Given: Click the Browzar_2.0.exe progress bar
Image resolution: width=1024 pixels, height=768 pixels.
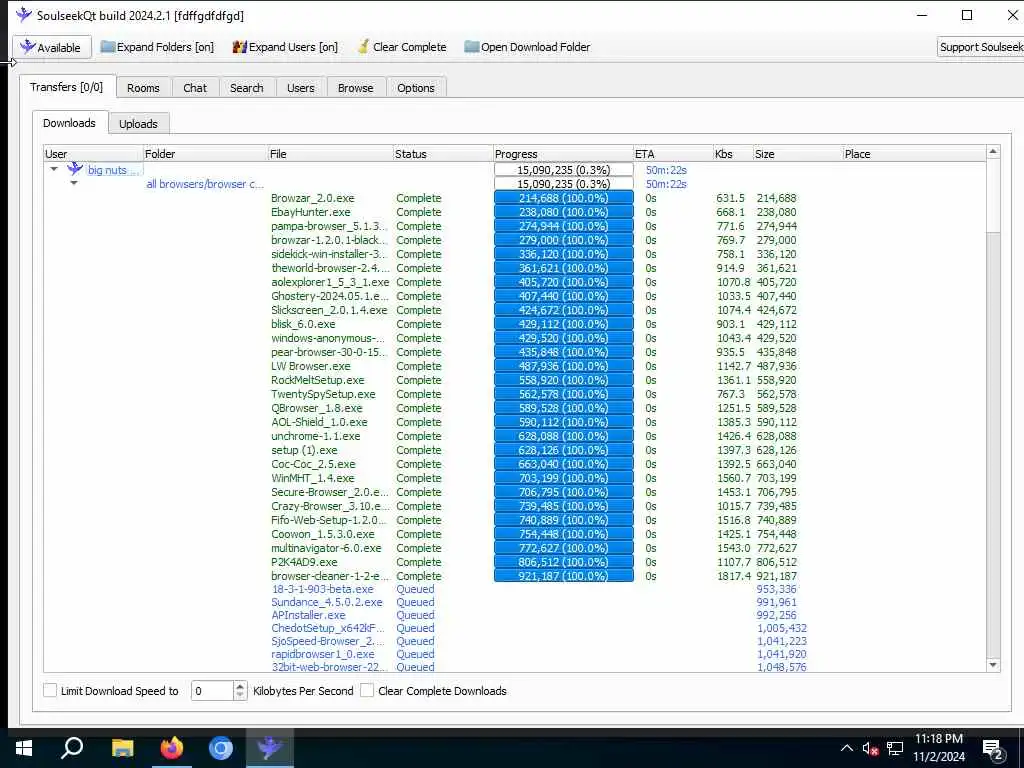Looking at the screenshot, I should point(564,198).
